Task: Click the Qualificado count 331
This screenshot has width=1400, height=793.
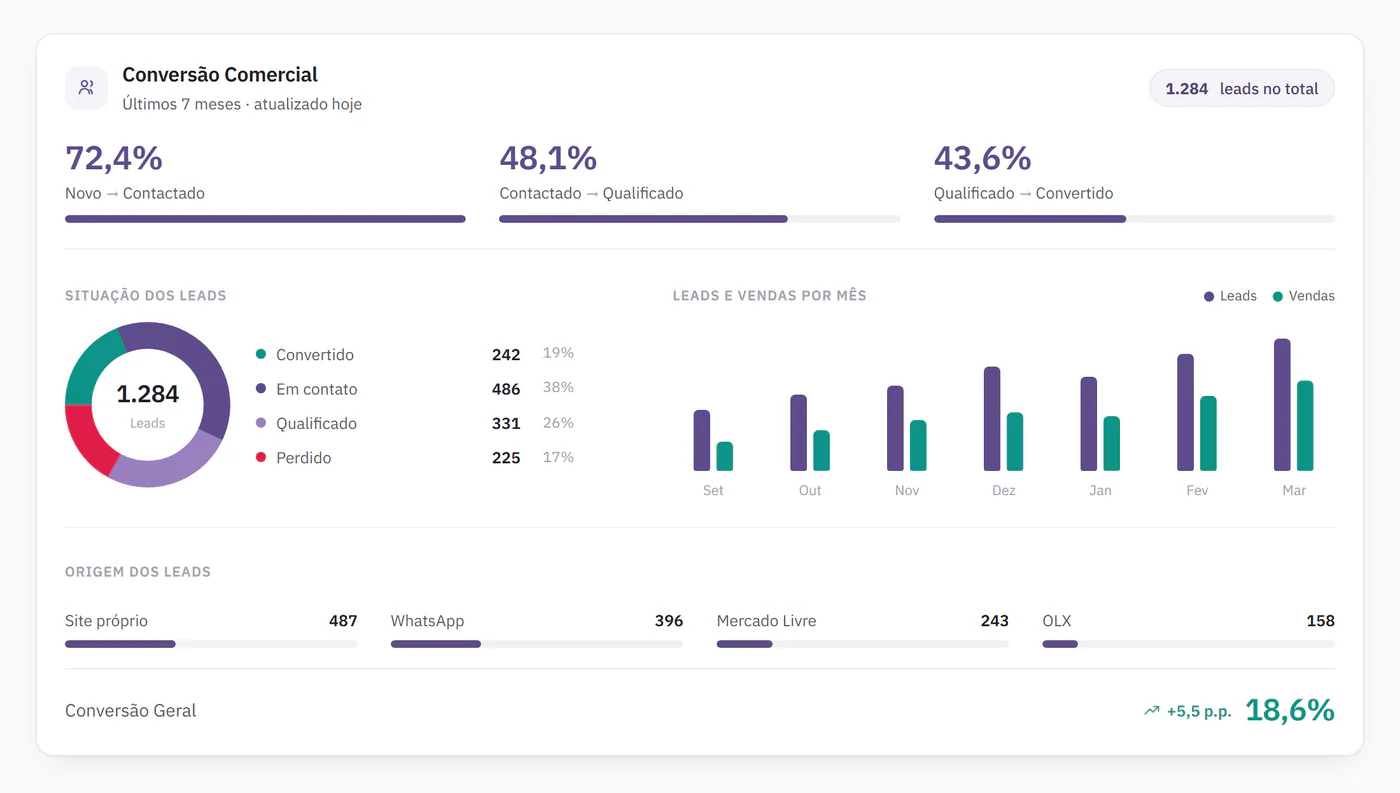Action: (506, 424)
